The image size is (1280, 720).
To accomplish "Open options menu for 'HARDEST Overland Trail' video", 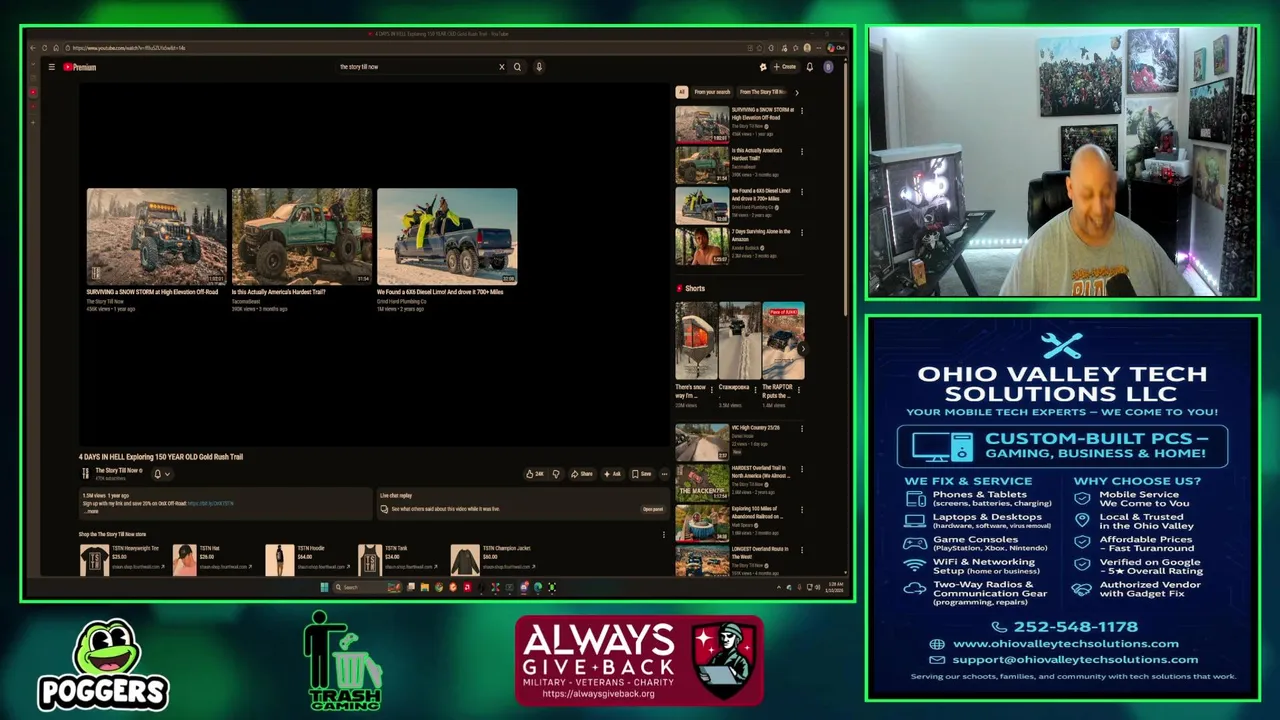I will coord(801,469).
